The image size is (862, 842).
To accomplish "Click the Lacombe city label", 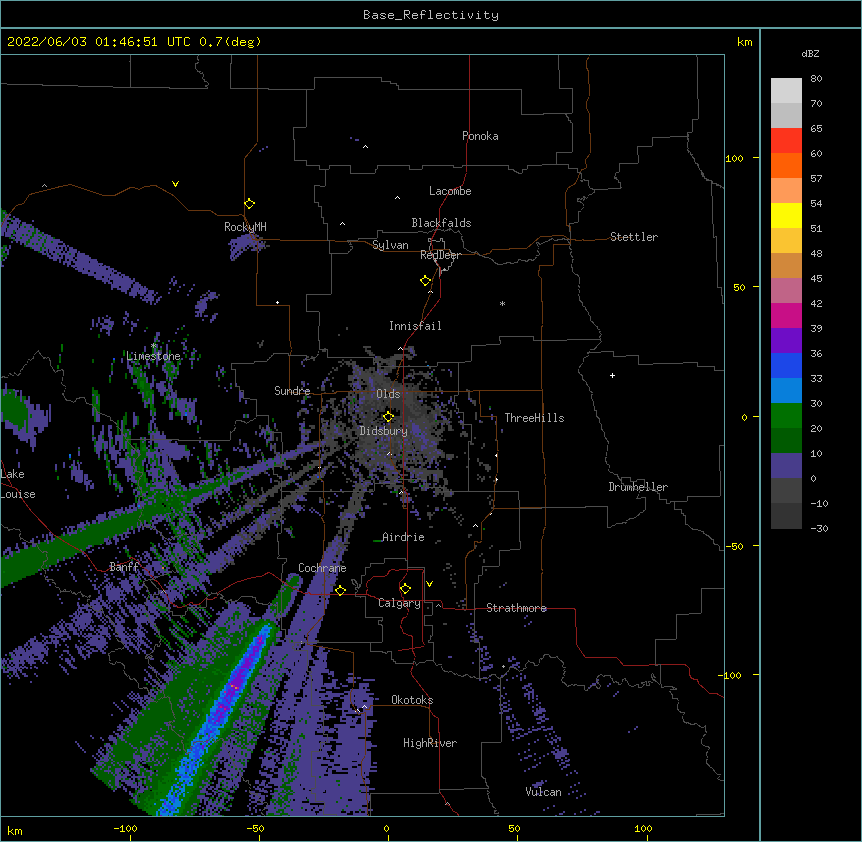I will pyautogui.click(x=450, y=191).
